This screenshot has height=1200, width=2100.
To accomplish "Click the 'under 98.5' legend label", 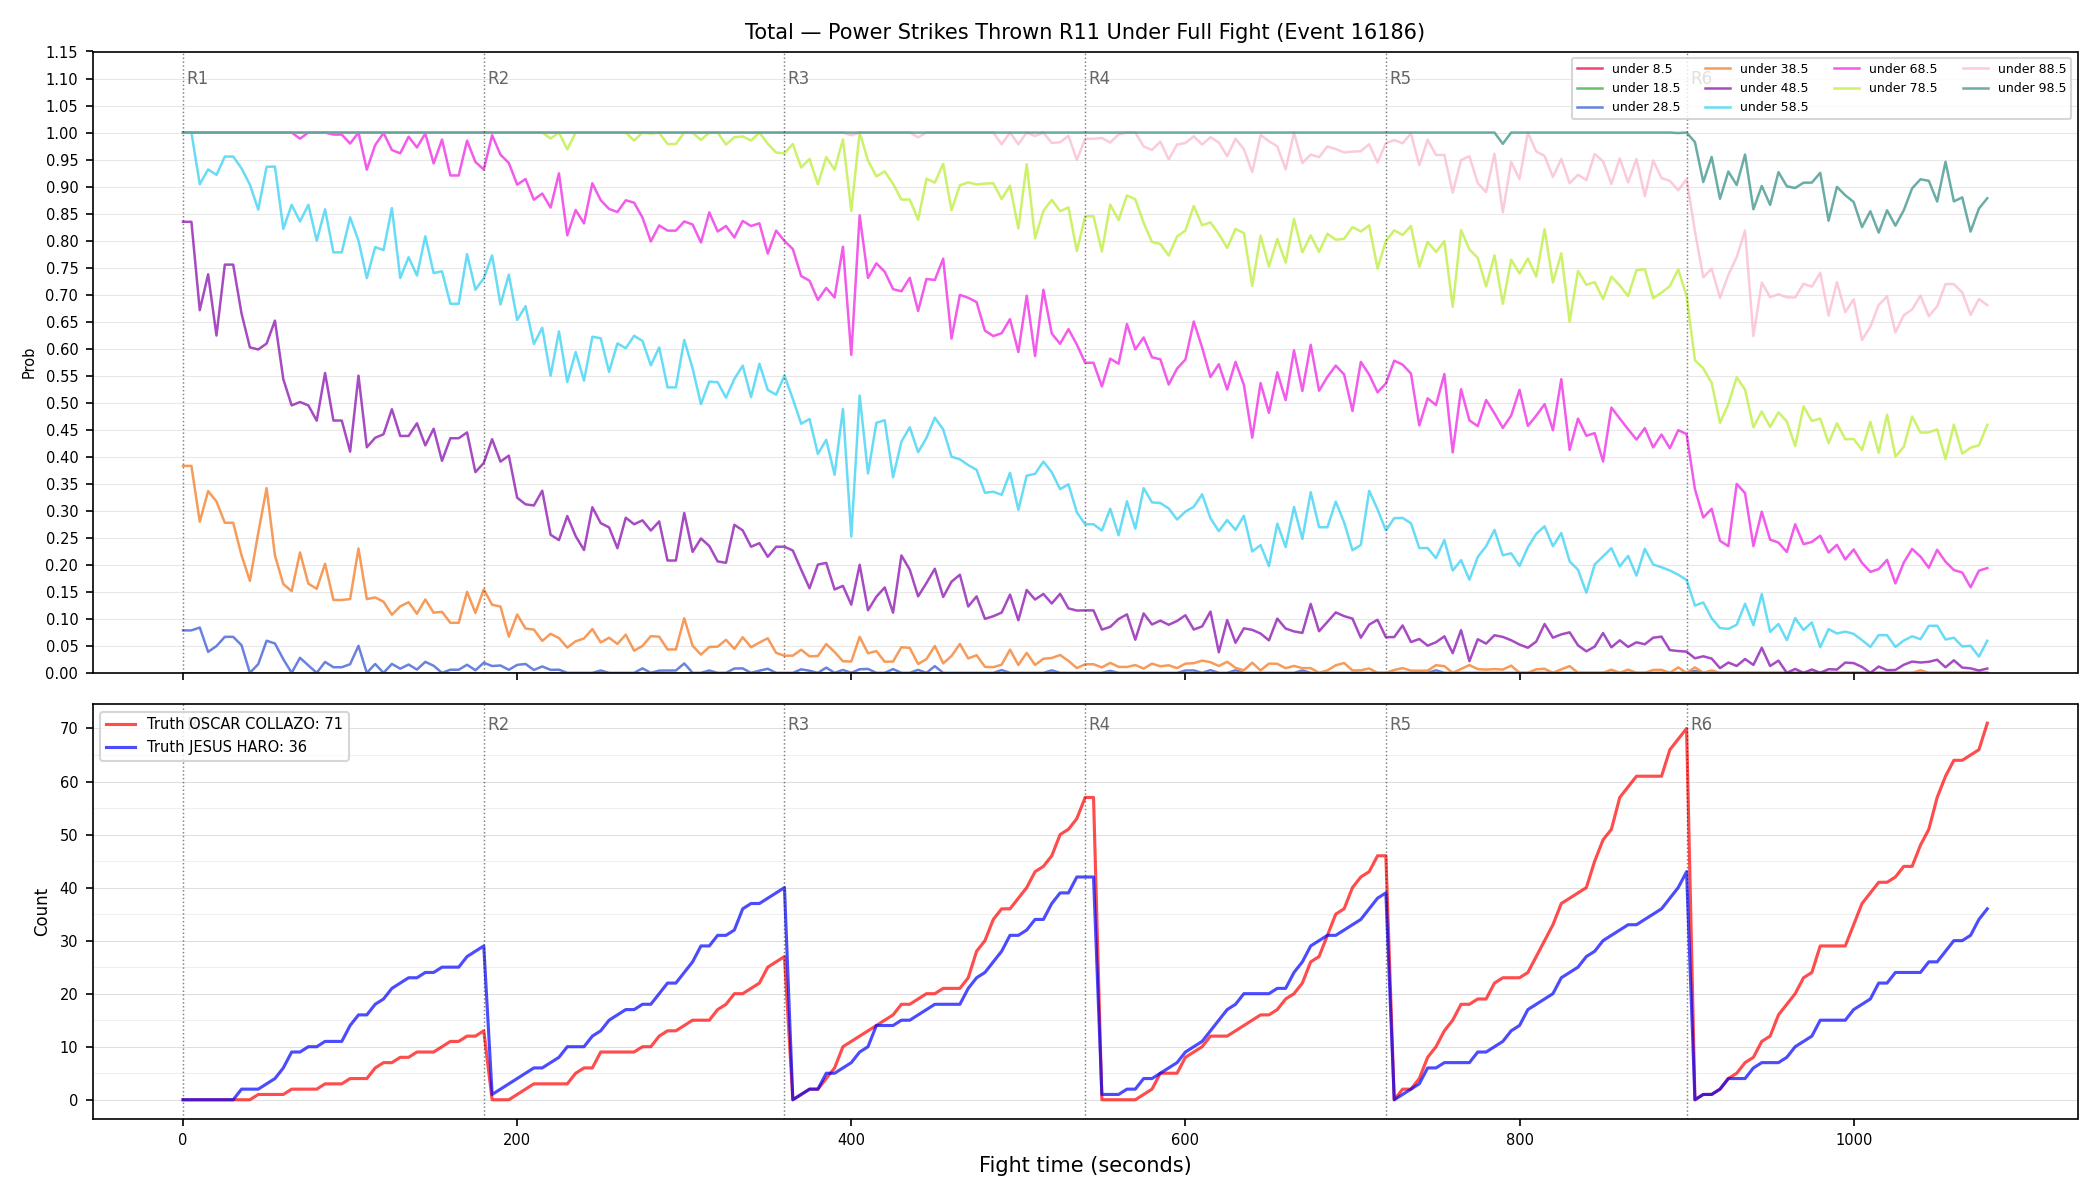I will click(2032, 88).
